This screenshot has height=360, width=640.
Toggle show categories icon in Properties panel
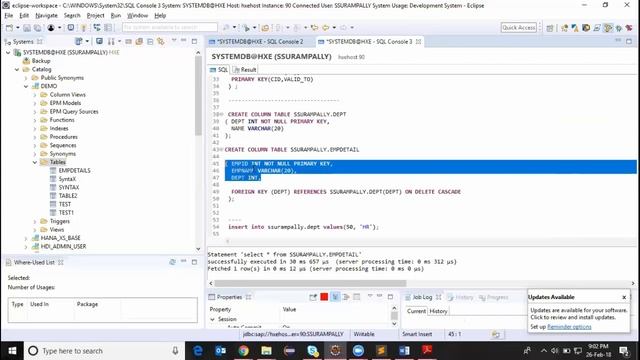coord(335,297)
